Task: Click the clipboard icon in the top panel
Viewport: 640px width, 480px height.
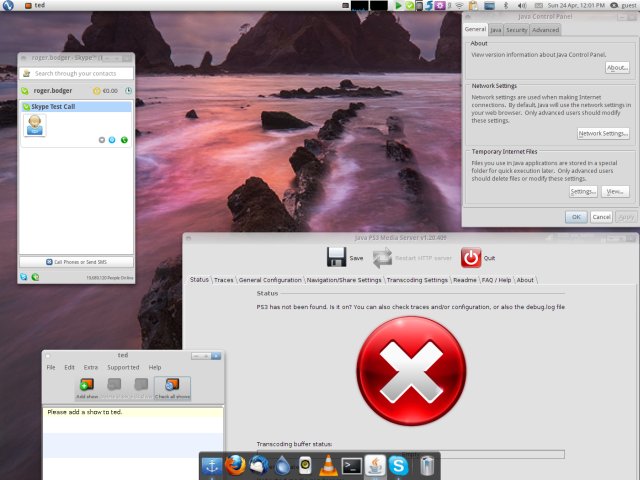Action: click(x=473, y=5)
